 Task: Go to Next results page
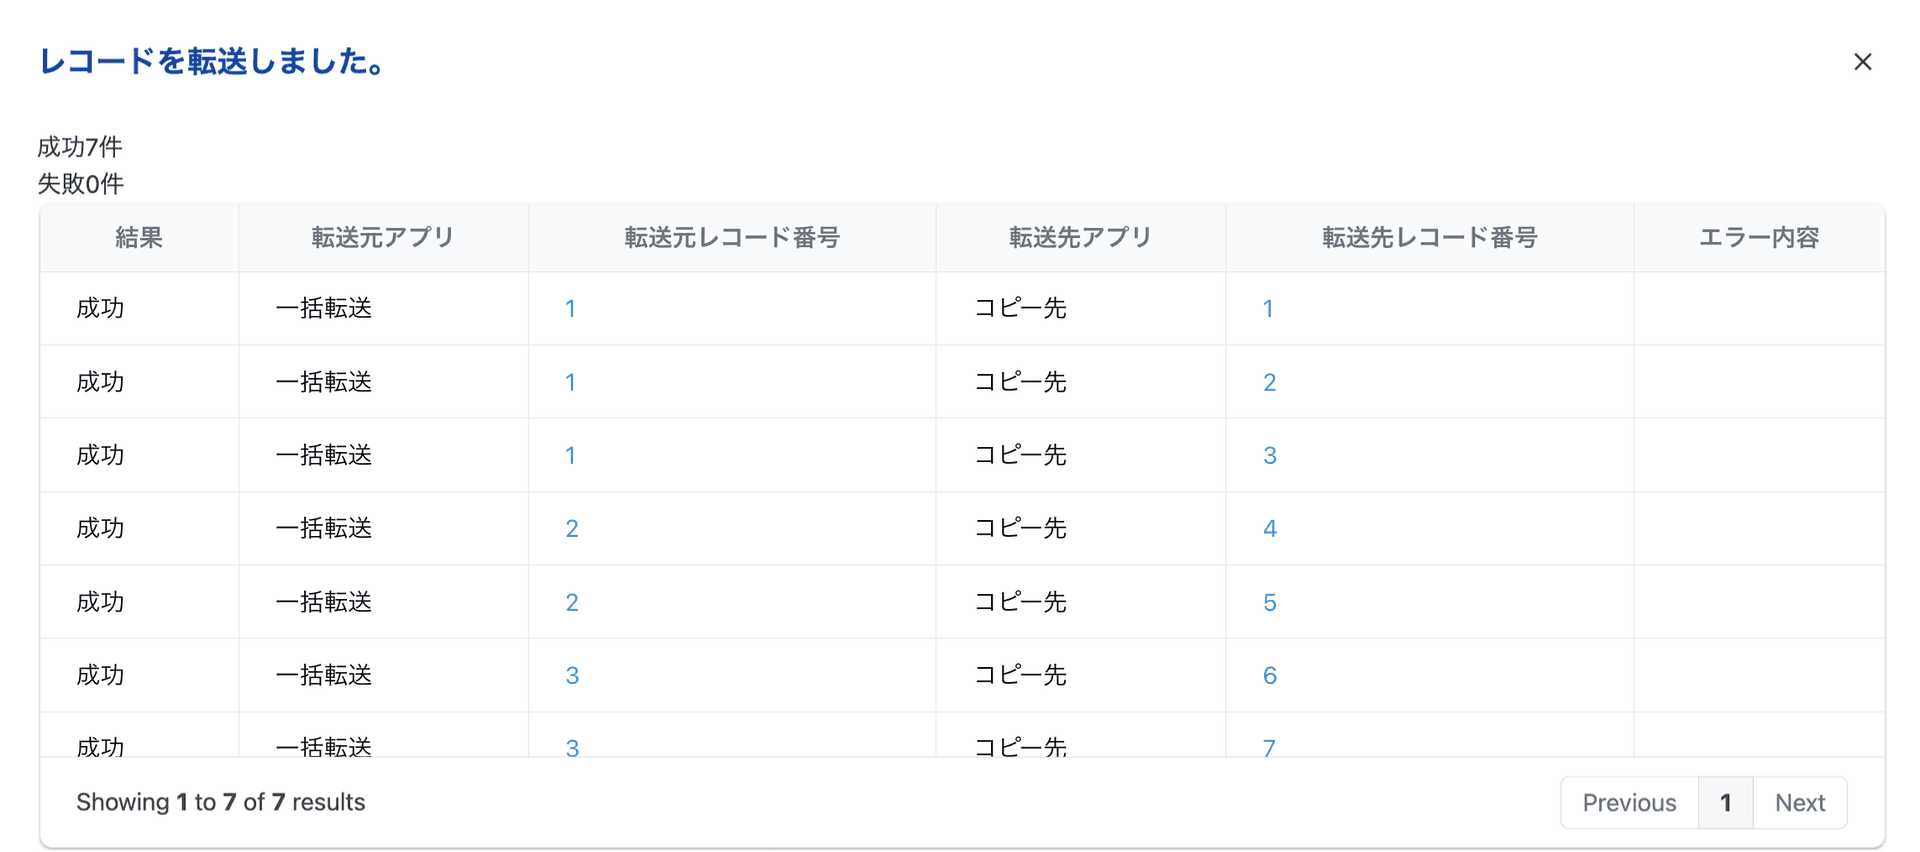pyautogui.click(x=1800, y=802)
